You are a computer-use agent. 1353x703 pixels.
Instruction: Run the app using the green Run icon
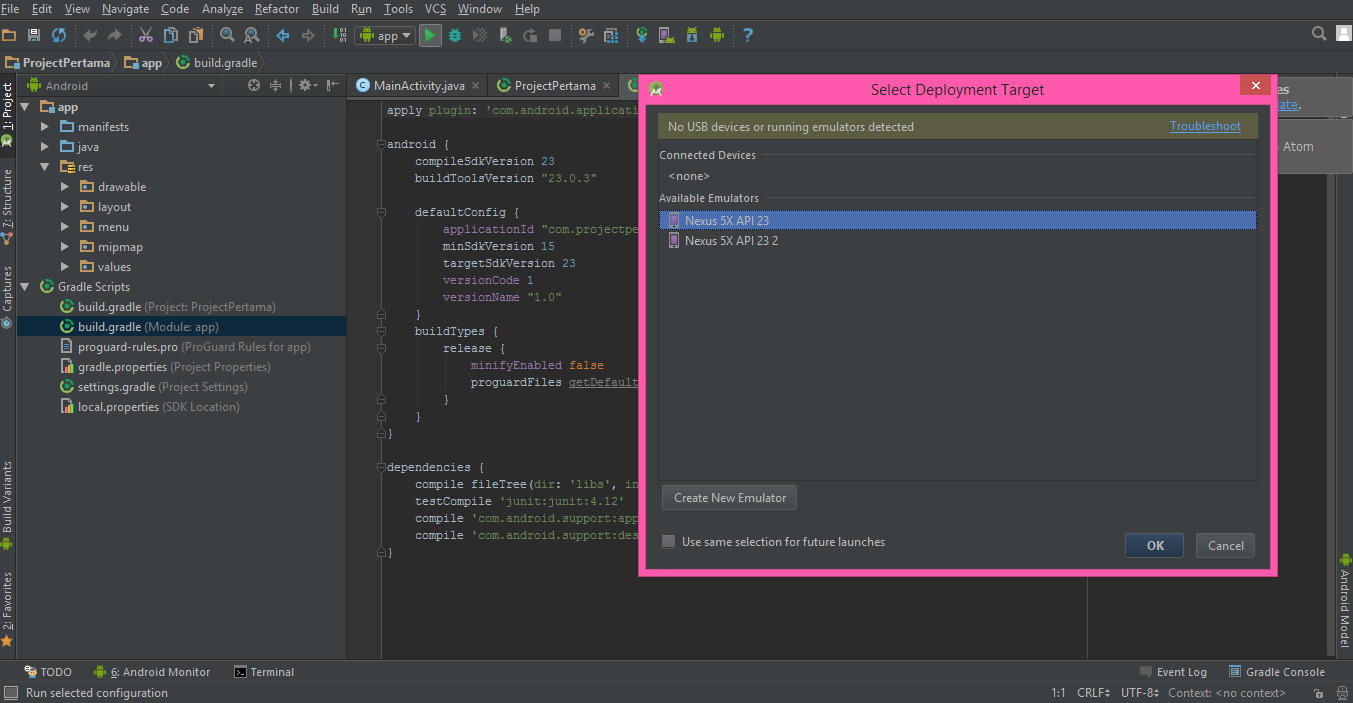click(x=431, y=35)
